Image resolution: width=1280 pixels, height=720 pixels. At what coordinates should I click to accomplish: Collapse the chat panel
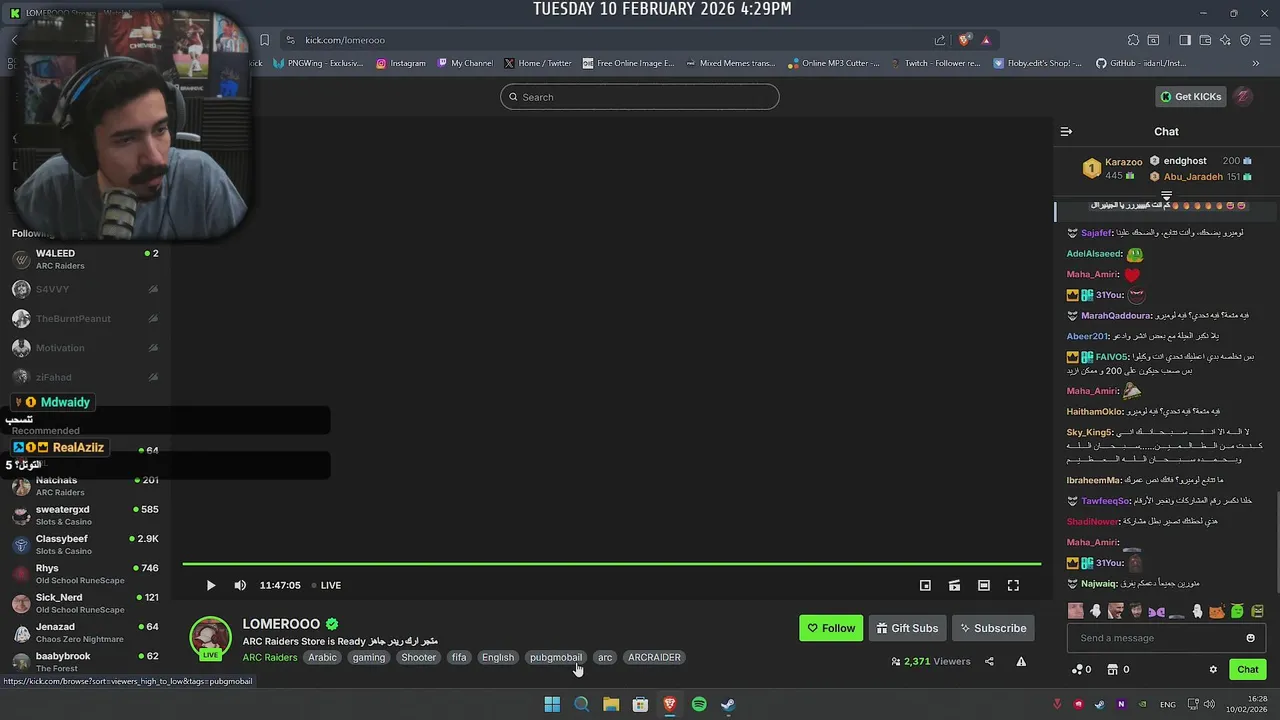pyautogui.click(x=1066, y=131)
